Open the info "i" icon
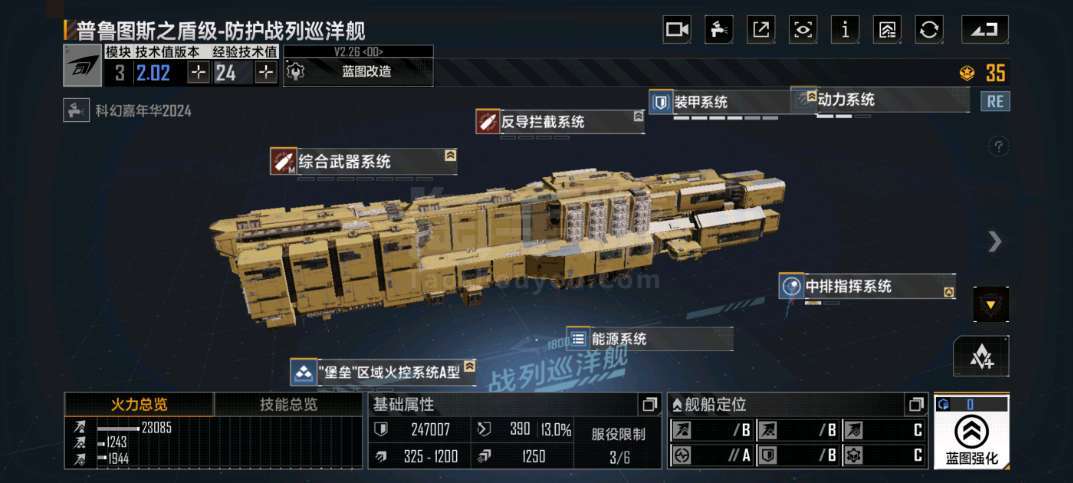This screenshot has width=1073, height=483. pyautogui.click(x=845, y=29)
